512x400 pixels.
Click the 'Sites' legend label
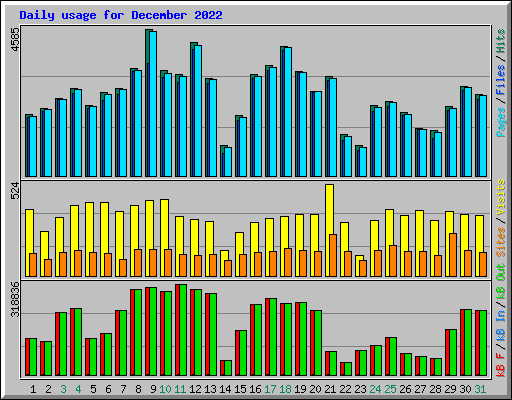tap(501, 242)
